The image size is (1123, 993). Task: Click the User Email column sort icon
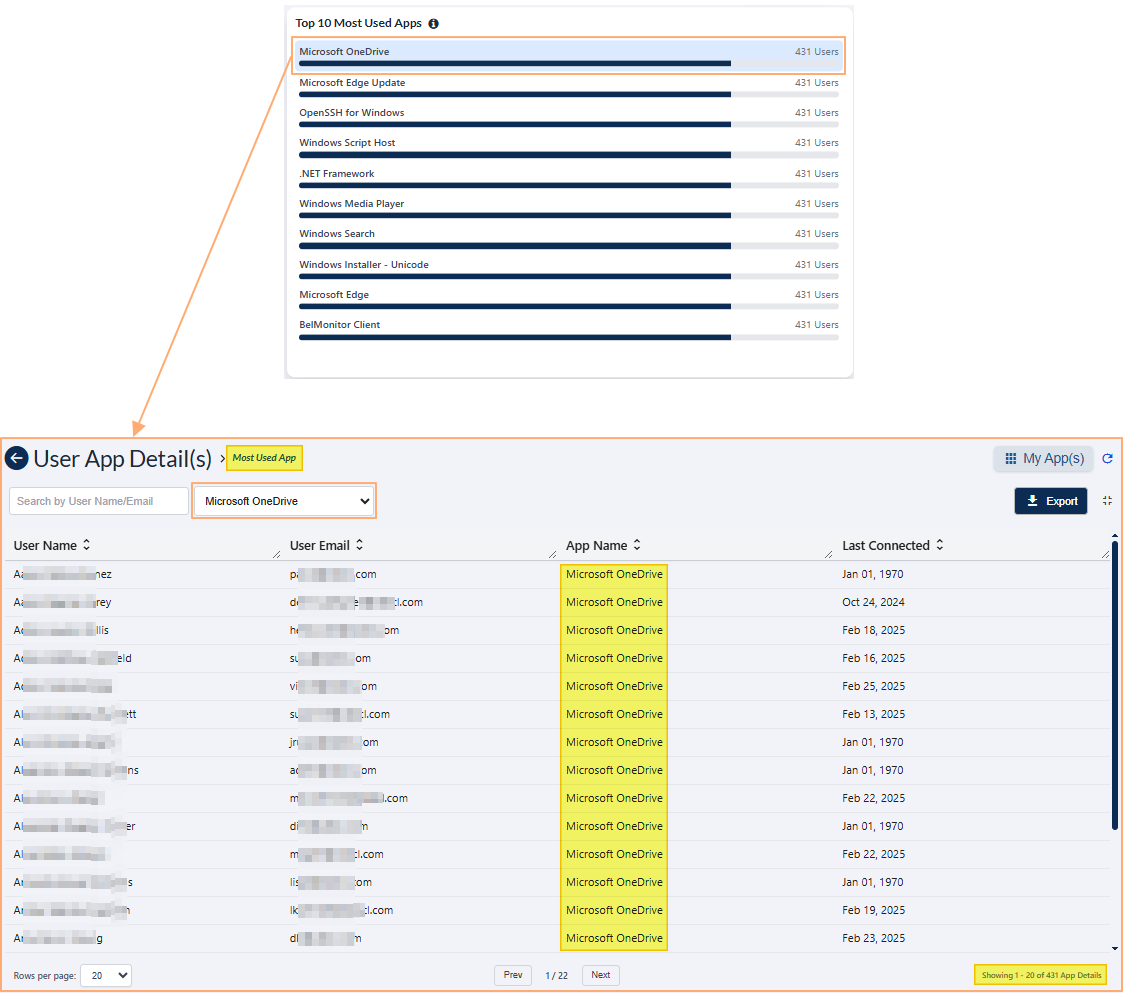tap(360, 545)
